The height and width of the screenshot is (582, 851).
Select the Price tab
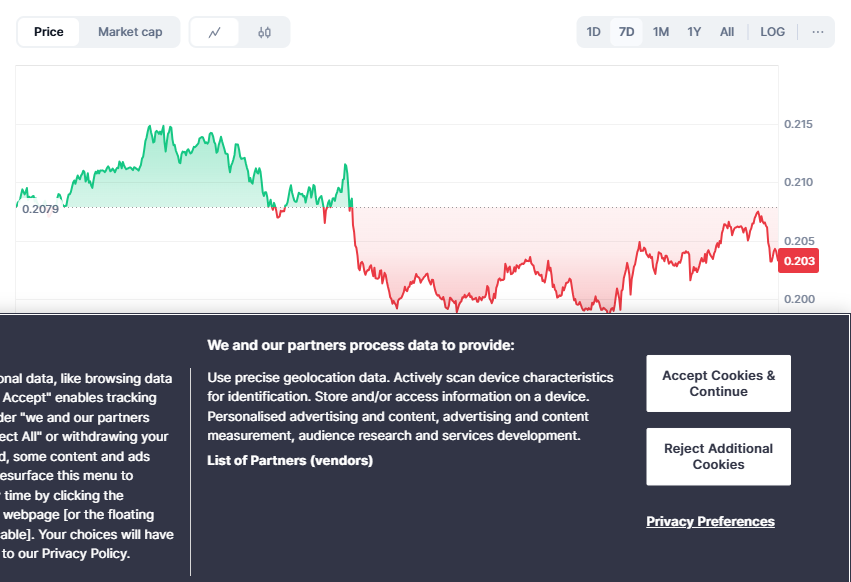point(49,32)
